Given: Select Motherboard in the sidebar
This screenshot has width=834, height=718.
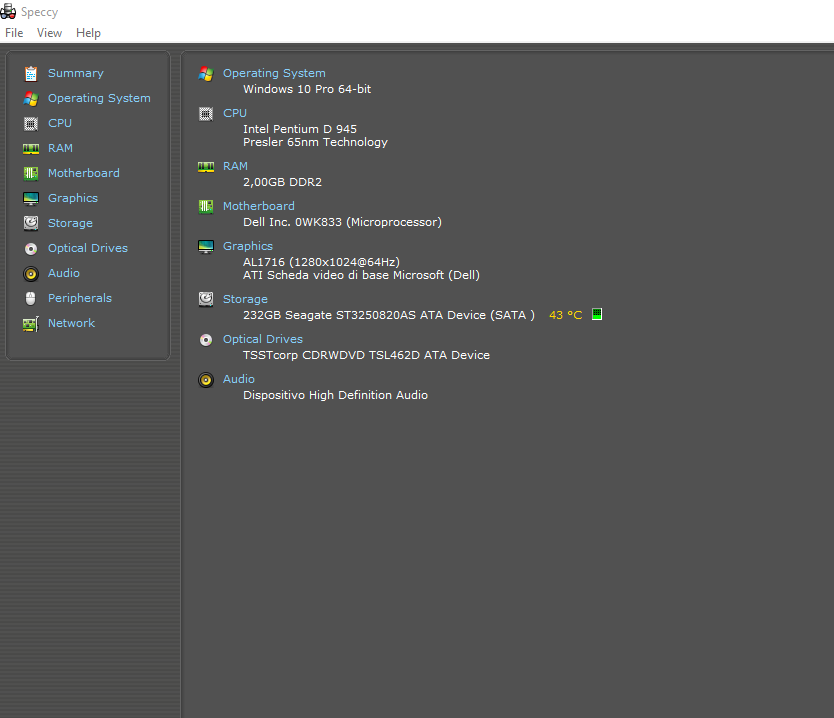Looking at the screenshot, I should tap(84, 173).
